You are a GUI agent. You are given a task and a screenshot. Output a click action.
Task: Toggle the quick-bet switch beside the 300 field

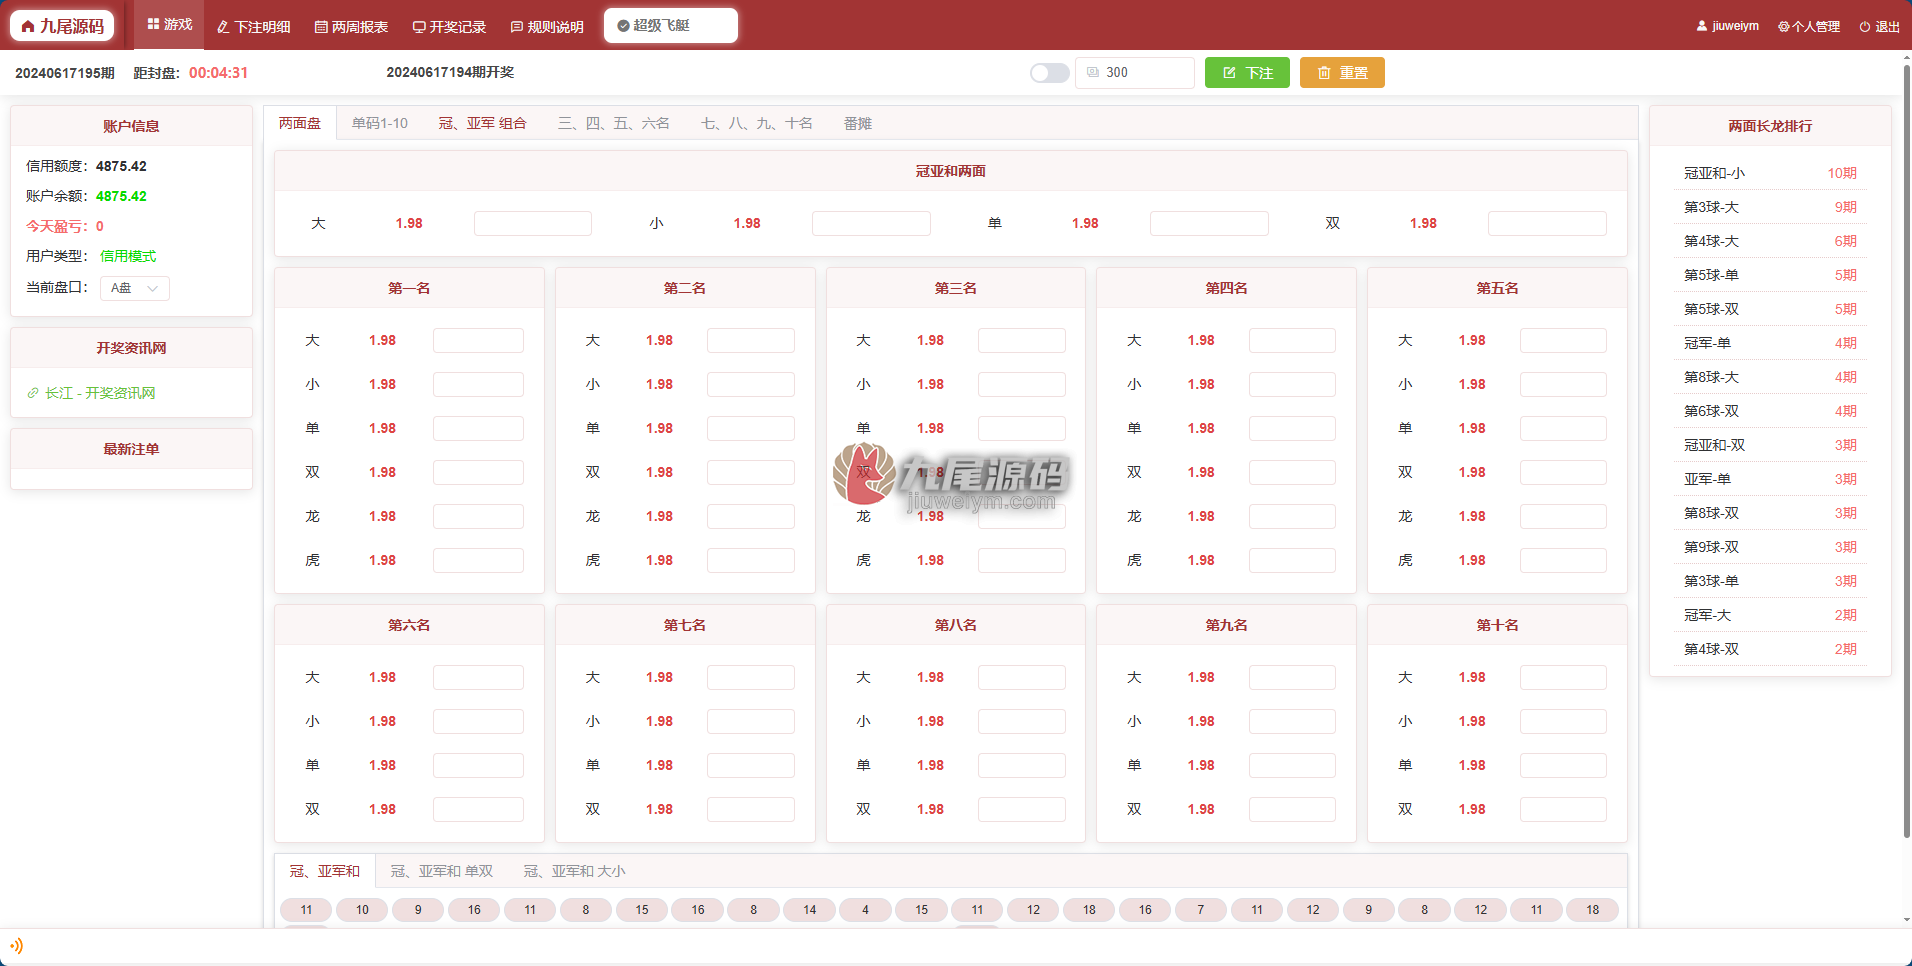pyautogui.click(x=1050, y=73)
